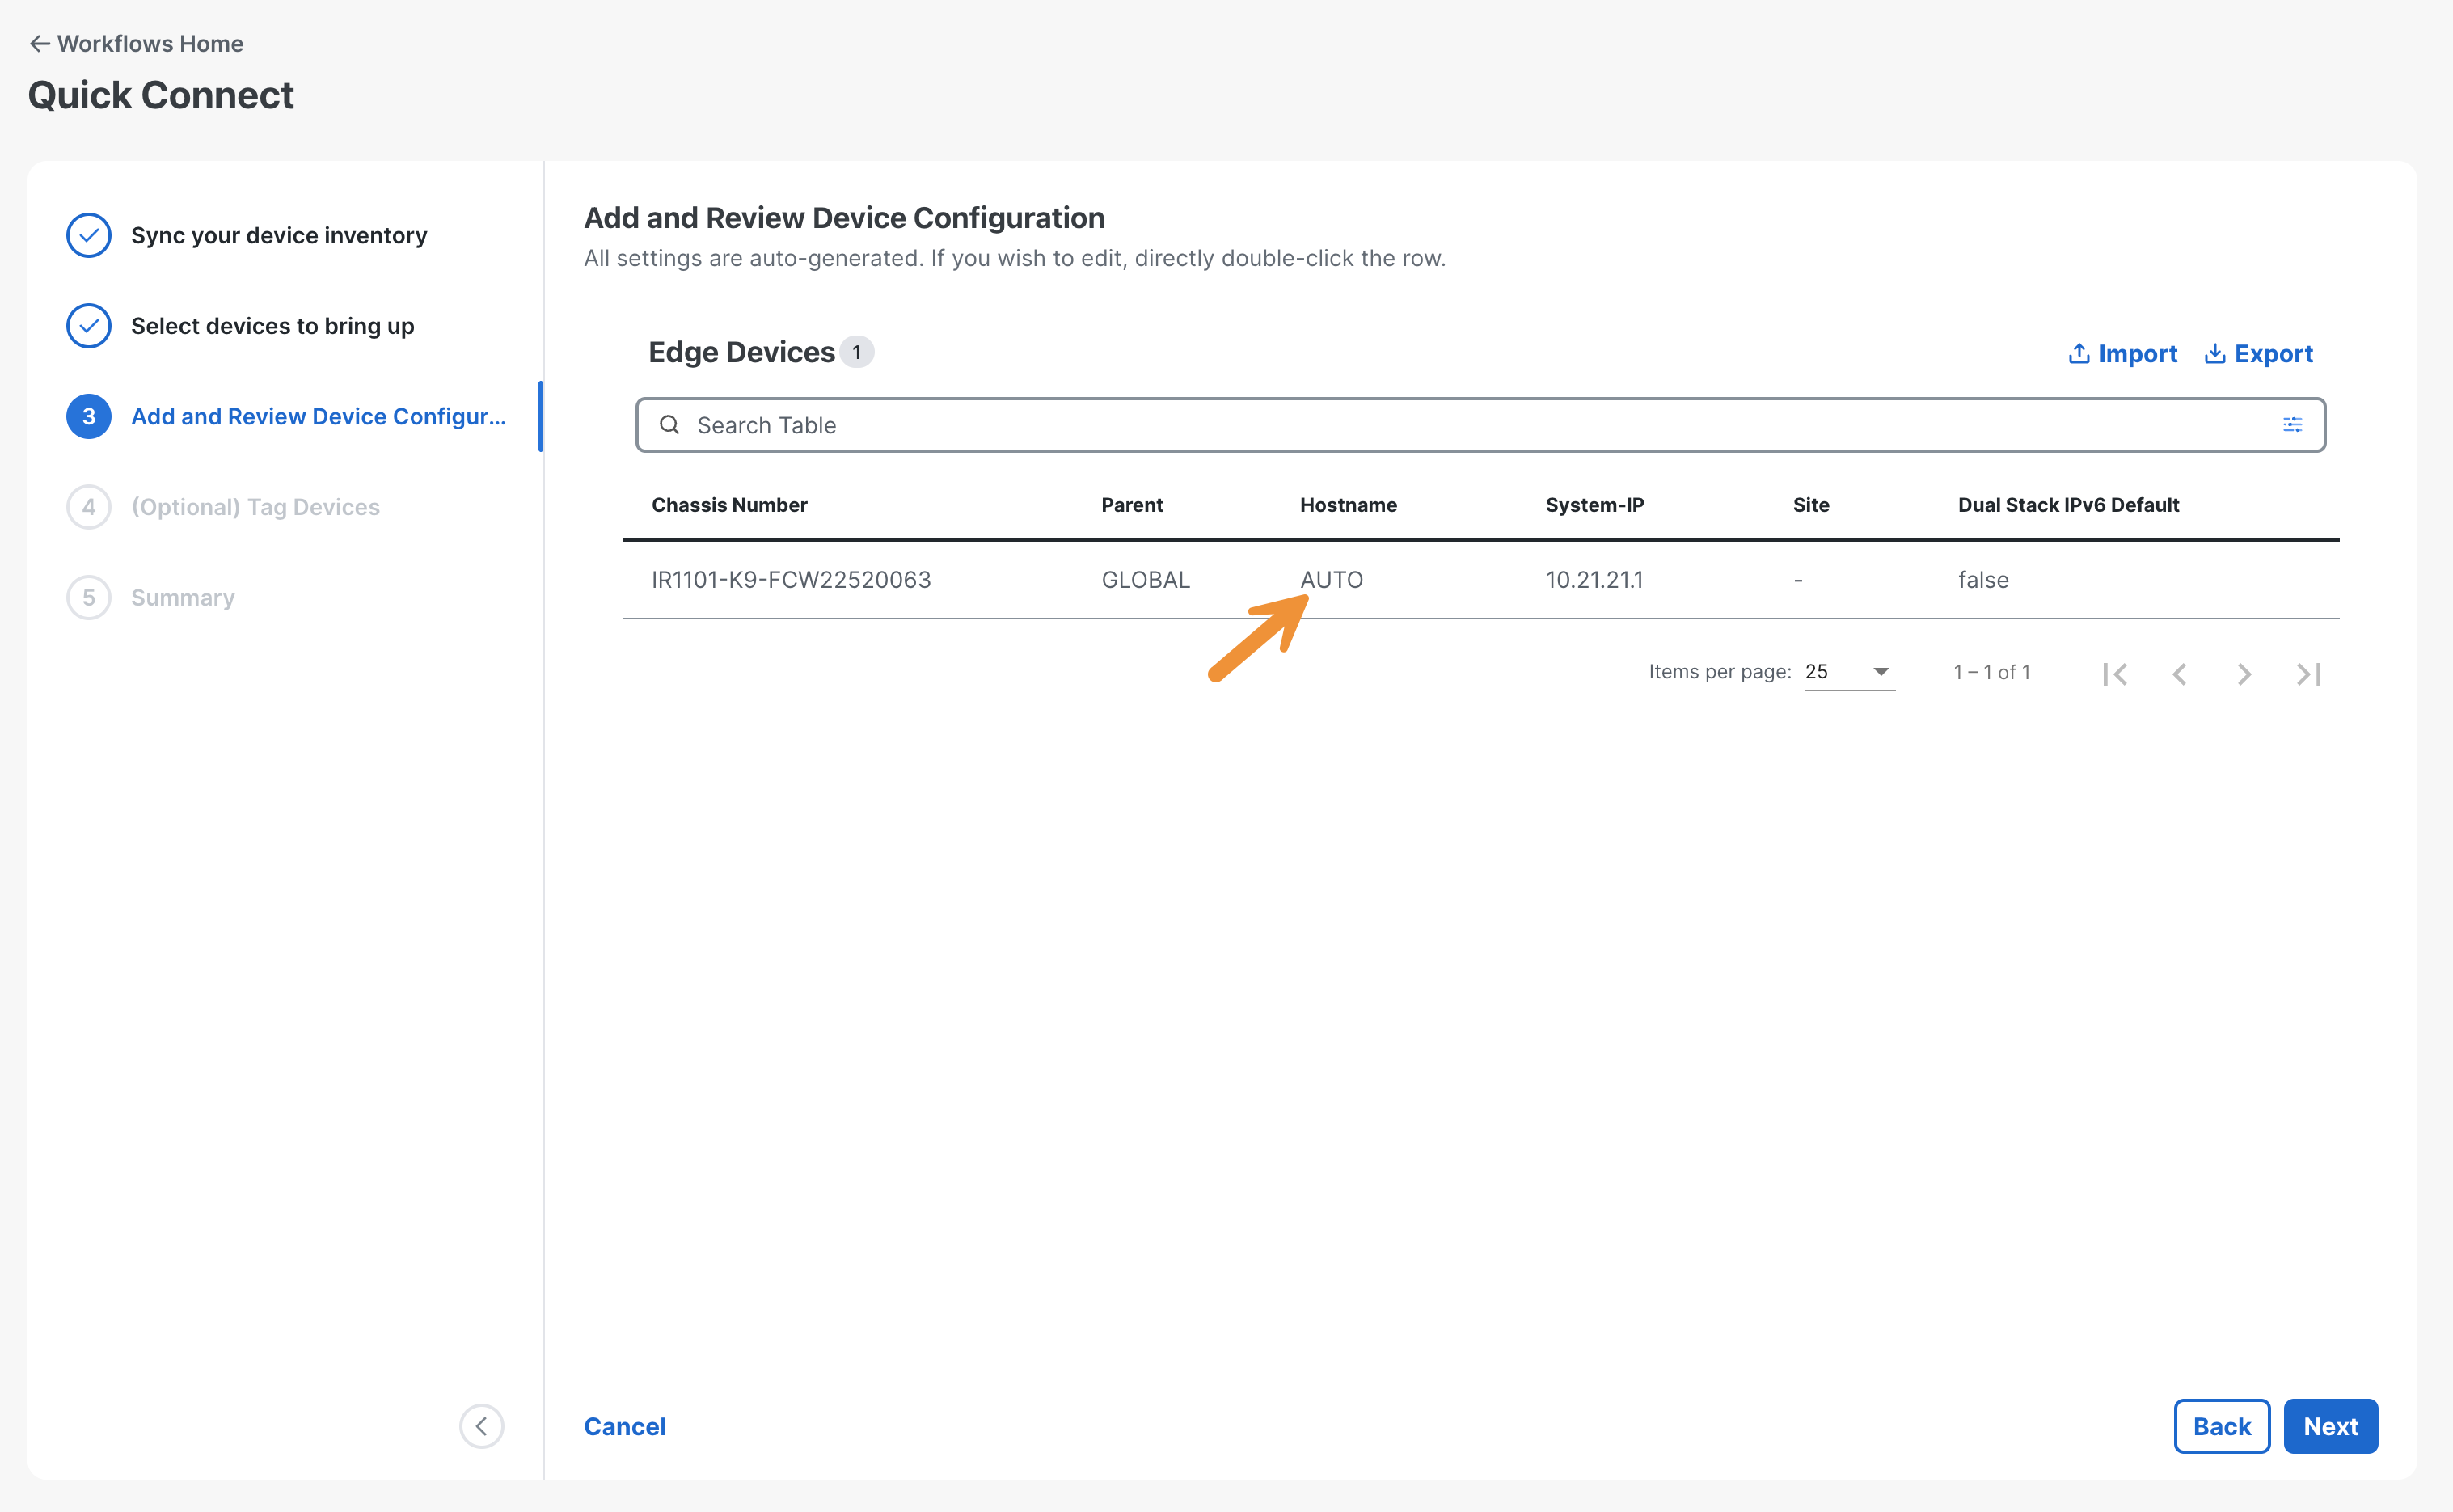Go to the next page arrow
The width and height of the screenshot is (2453, 1512).
(x=2244, y=674)
